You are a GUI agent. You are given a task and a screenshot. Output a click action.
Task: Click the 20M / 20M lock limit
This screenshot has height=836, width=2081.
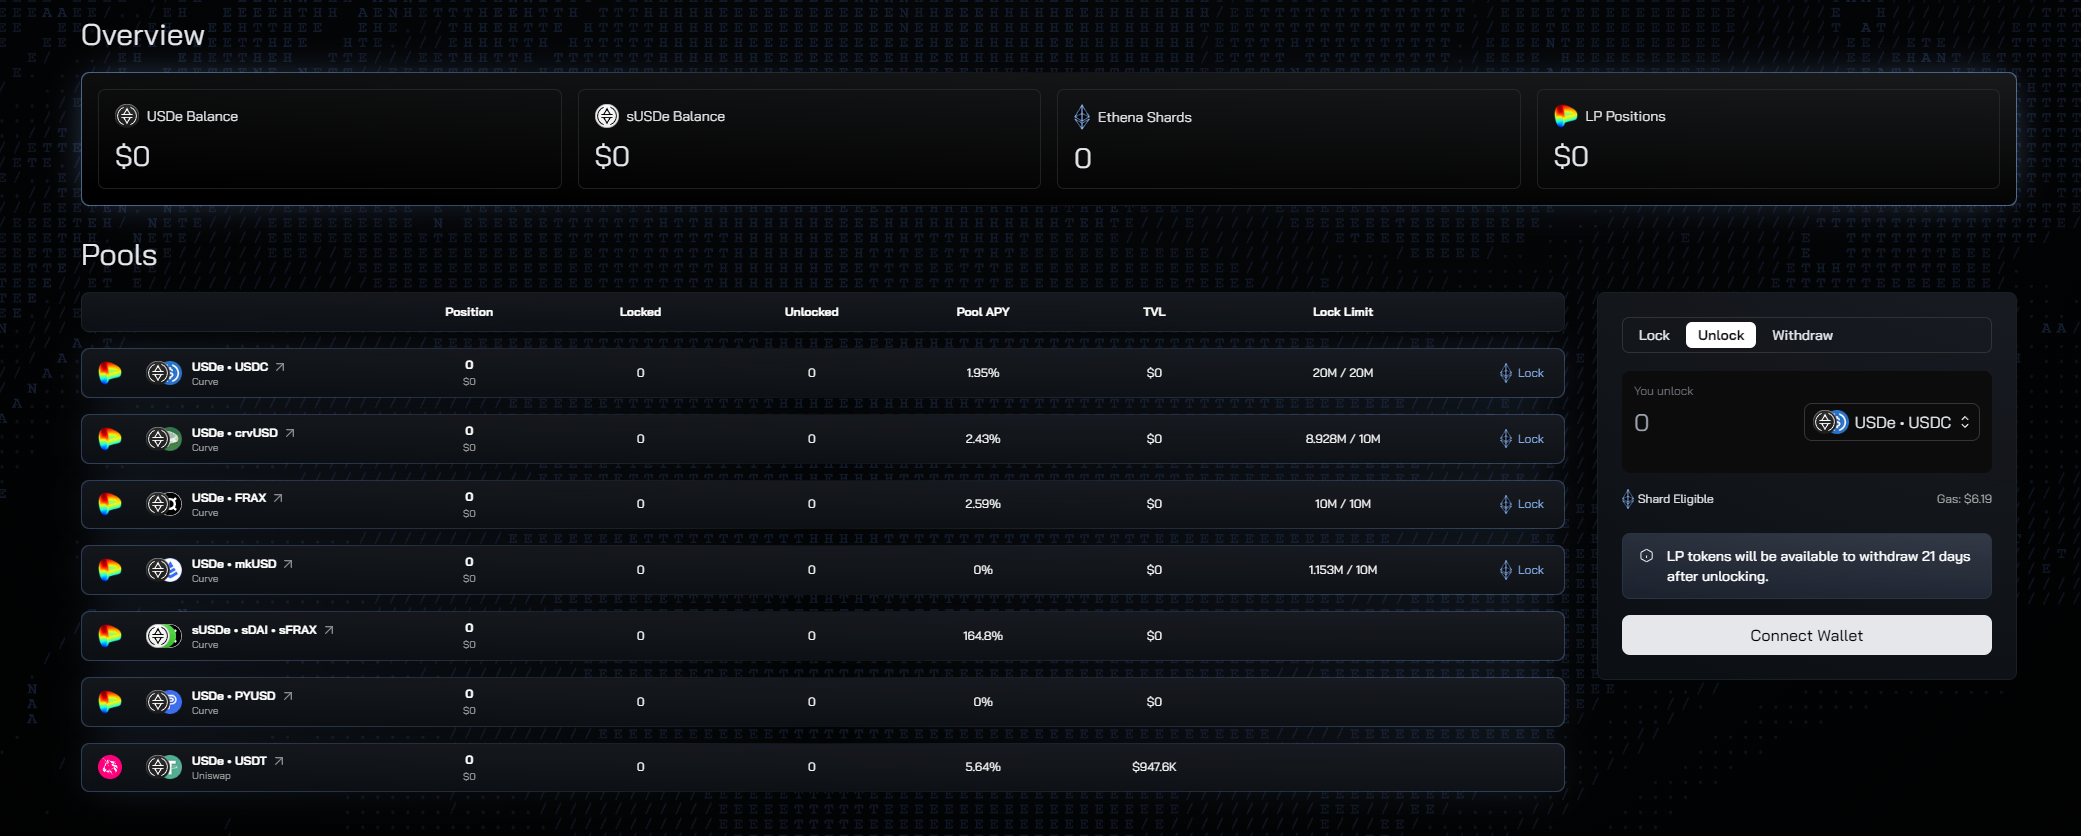click(1343, 373)
